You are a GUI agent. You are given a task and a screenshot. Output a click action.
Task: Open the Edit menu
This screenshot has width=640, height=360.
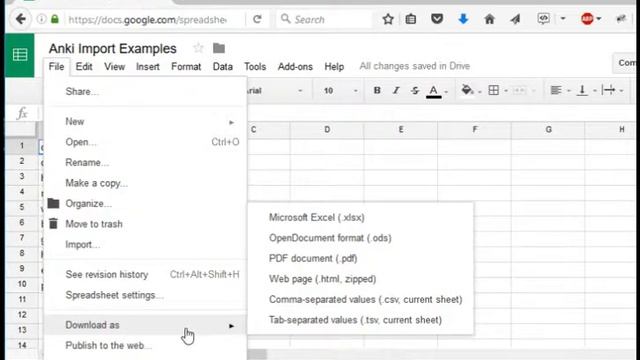tap(84, 67)
